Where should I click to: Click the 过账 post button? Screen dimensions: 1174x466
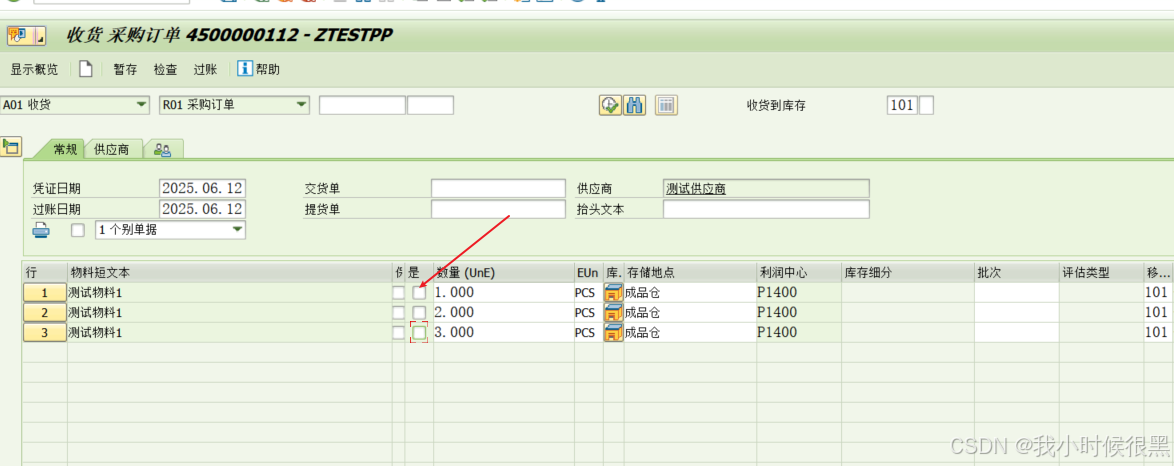point(205,70)
